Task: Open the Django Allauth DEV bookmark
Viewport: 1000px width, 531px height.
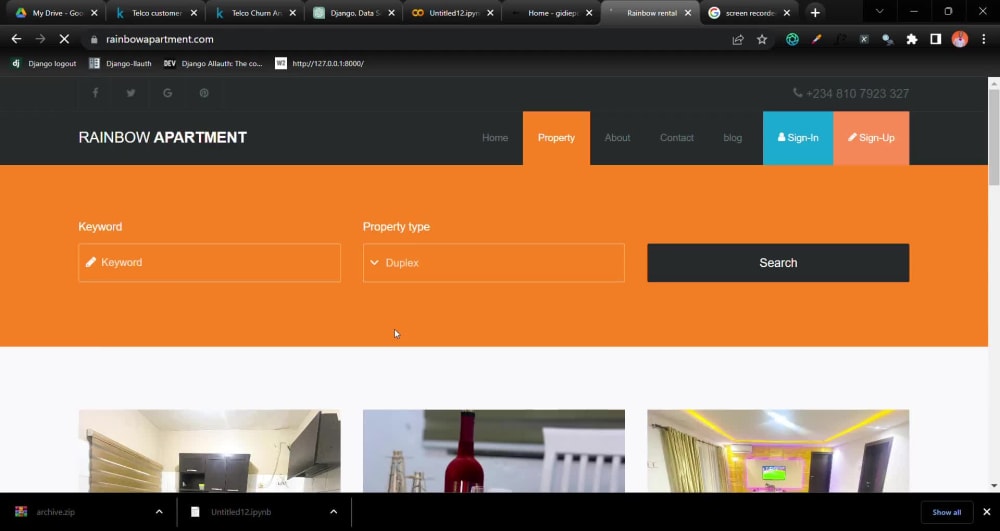Action: 213,64
